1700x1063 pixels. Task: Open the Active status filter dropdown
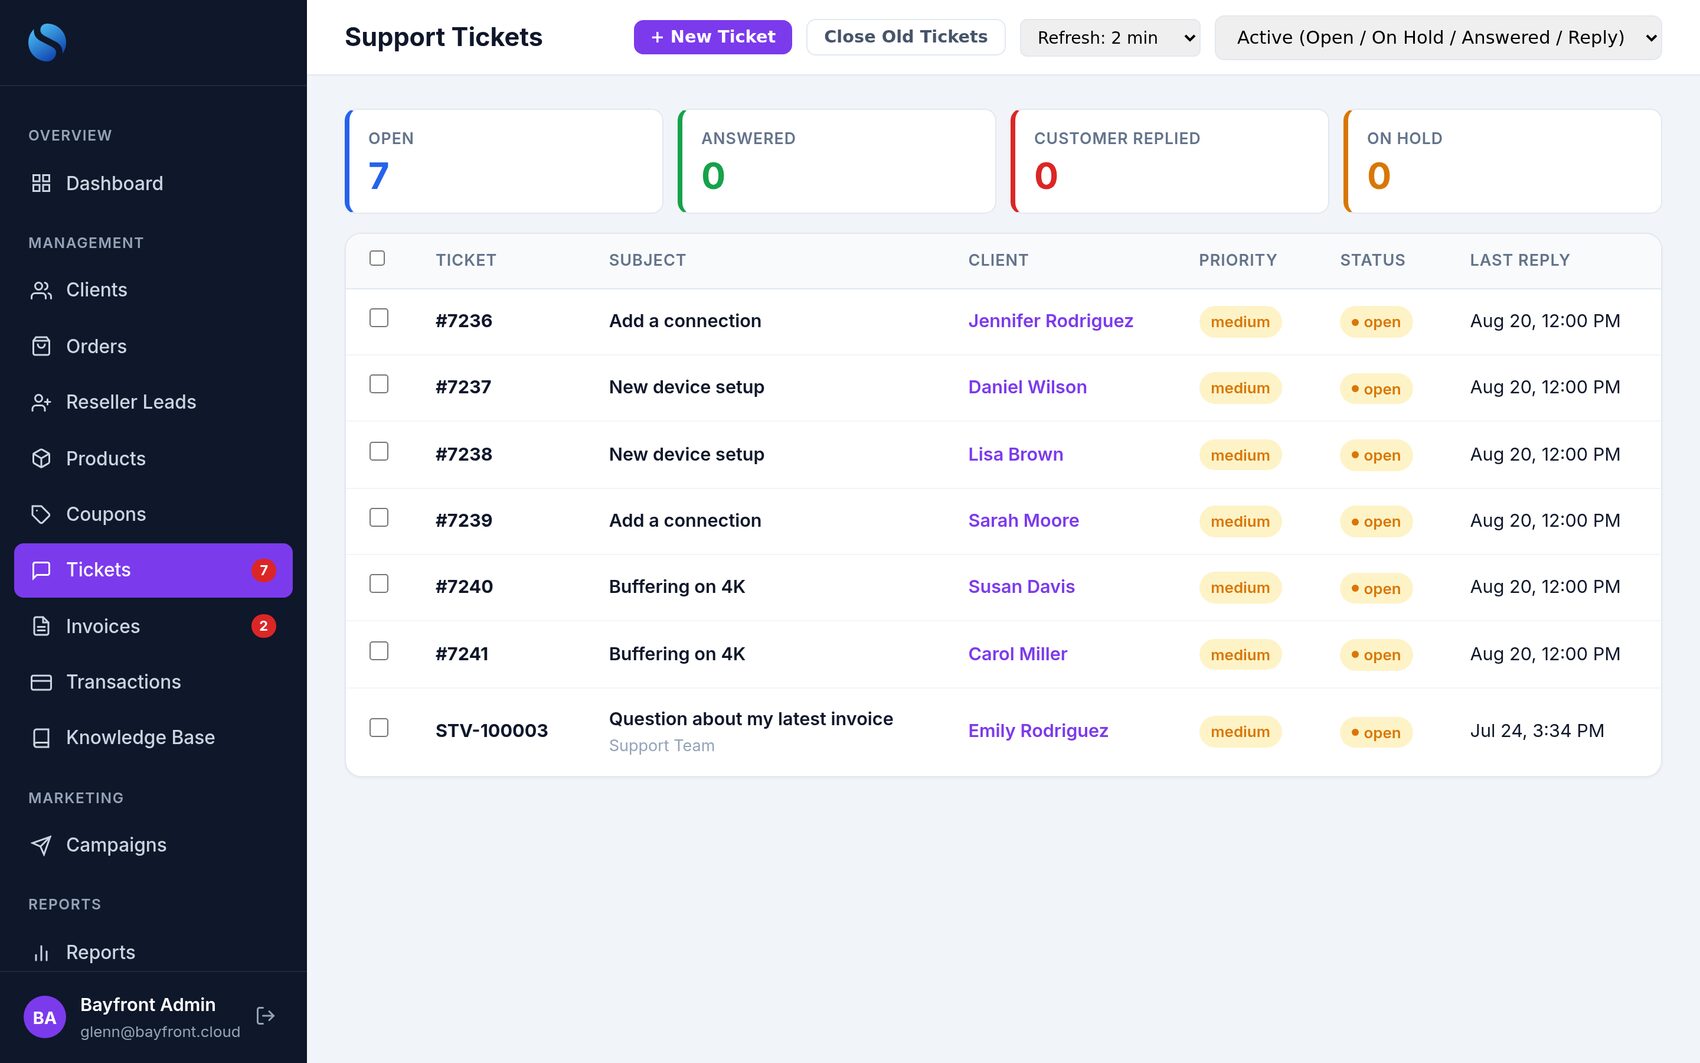[x=1438, y=38]
